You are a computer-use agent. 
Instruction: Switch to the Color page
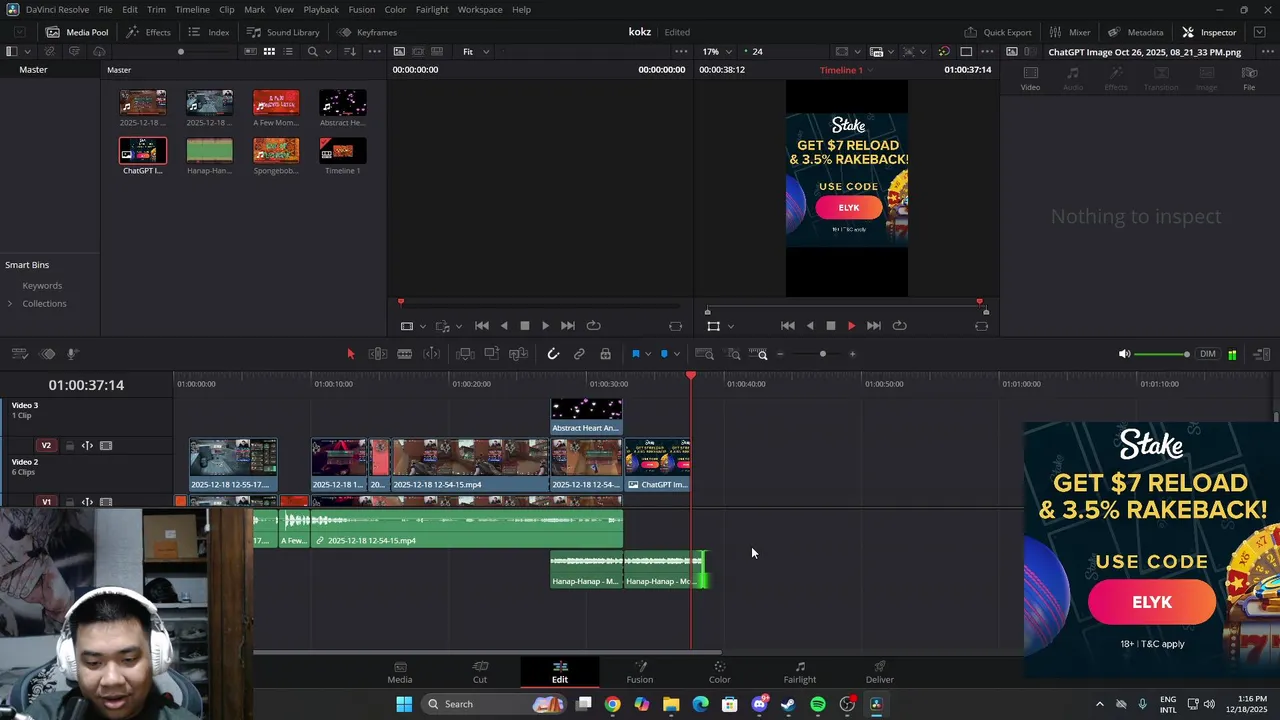[x=720, y=672]
